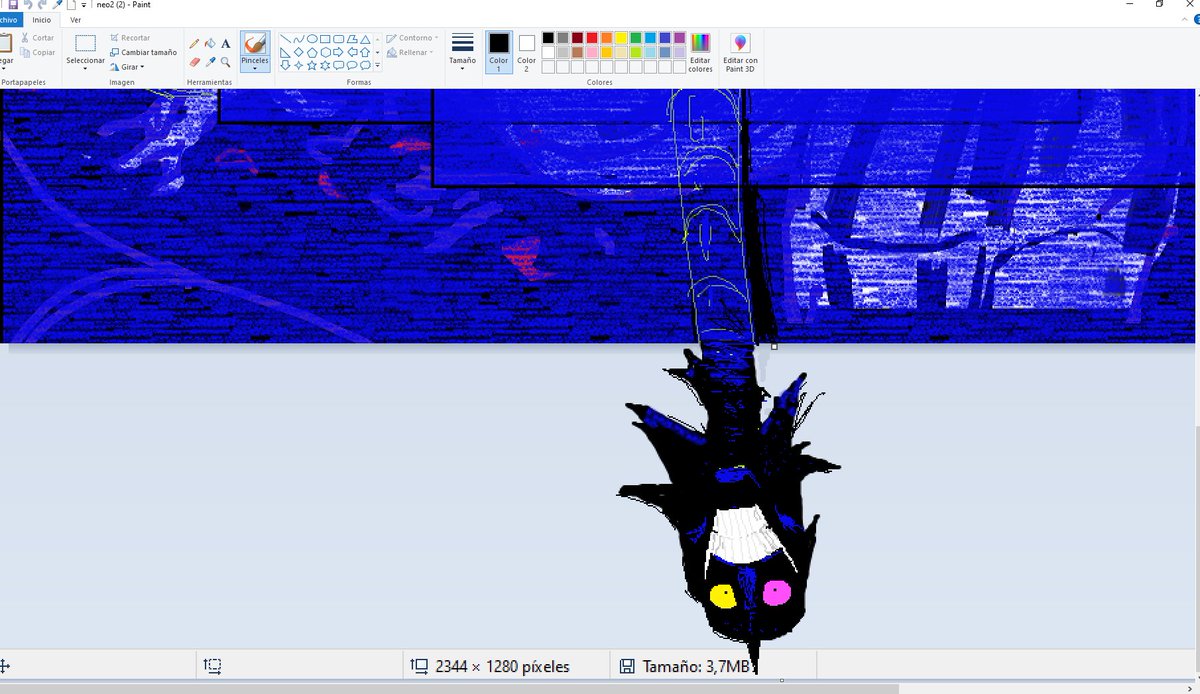Image resolution: width=1200 pixels, height=694 pixels.
Task: Open Editar colores dialog
Action: (x=700, y=52)
